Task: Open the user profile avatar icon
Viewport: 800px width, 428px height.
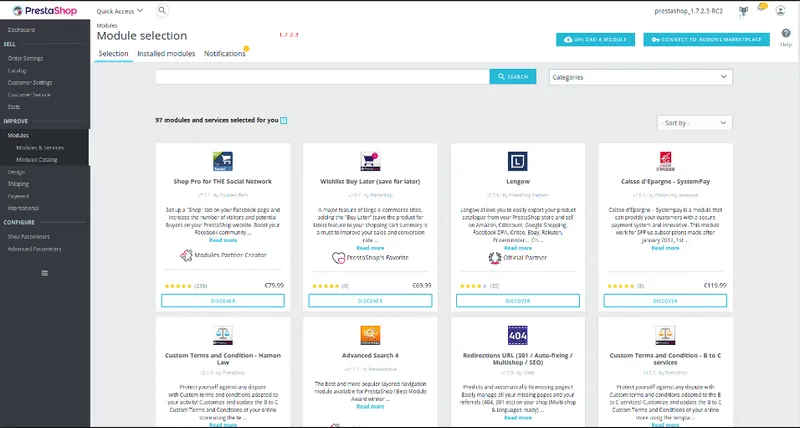Action: pos(780,10)
